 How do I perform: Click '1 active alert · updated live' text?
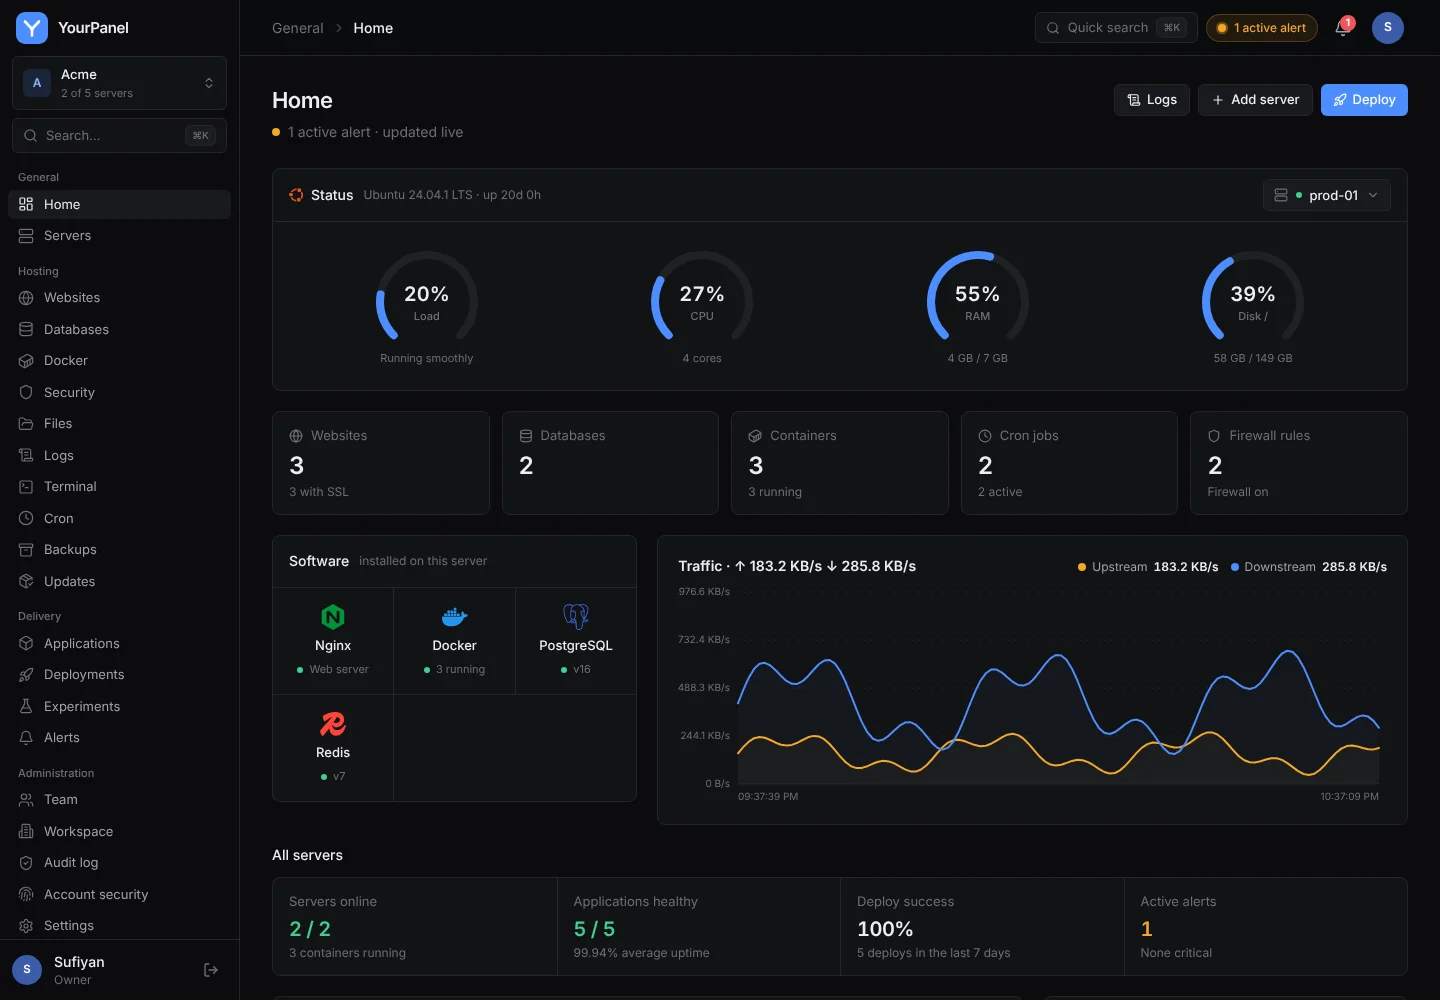click(x=375, y=132)
